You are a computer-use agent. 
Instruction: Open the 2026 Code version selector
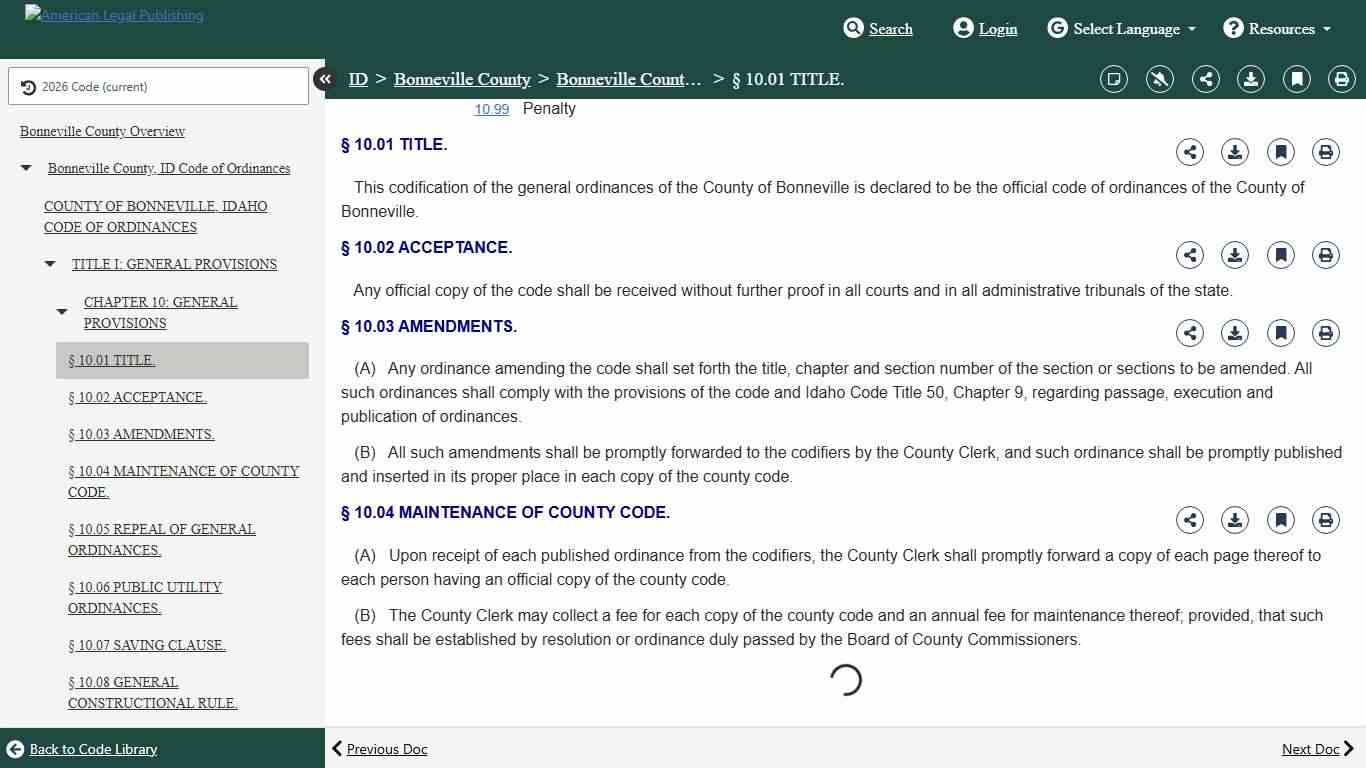point(158,87)
